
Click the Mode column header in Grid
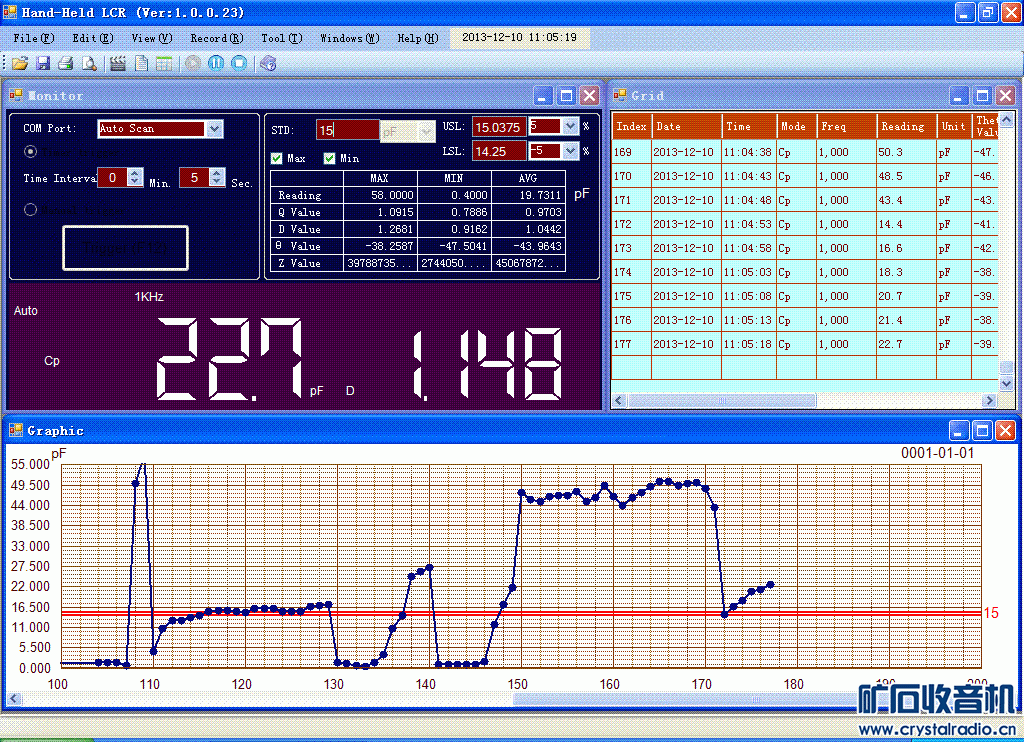tap(796, 126)
